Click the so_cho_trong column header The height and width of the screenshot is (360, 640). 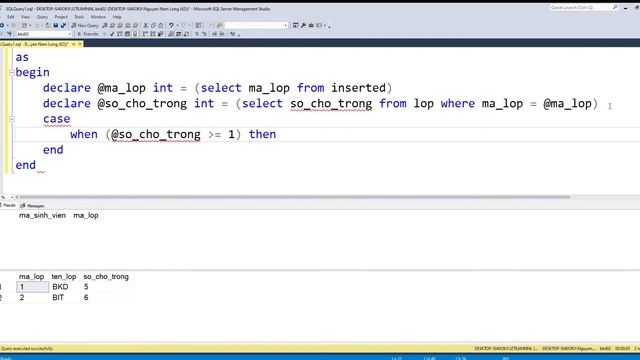(x=106, y=277)
